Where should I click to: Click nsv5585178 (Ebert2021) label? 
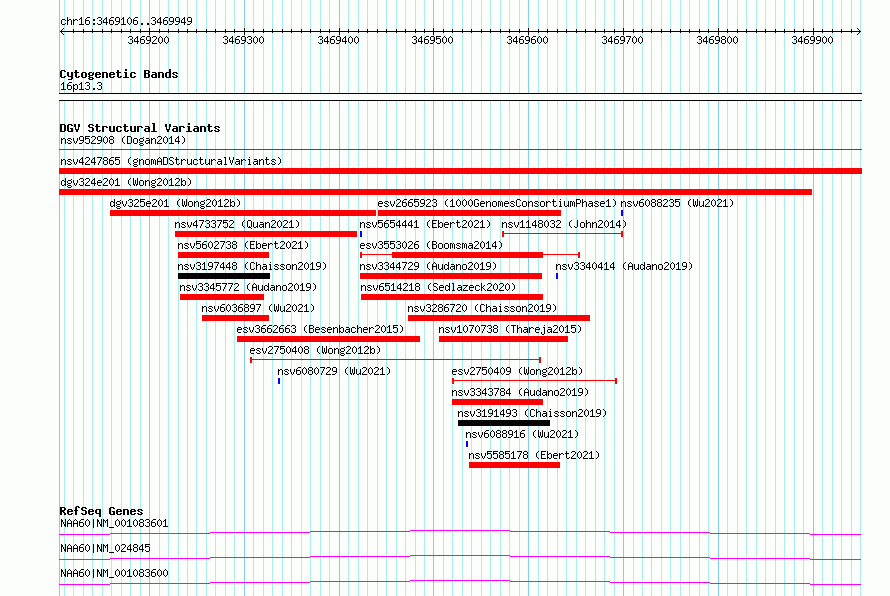click(534, 455)
